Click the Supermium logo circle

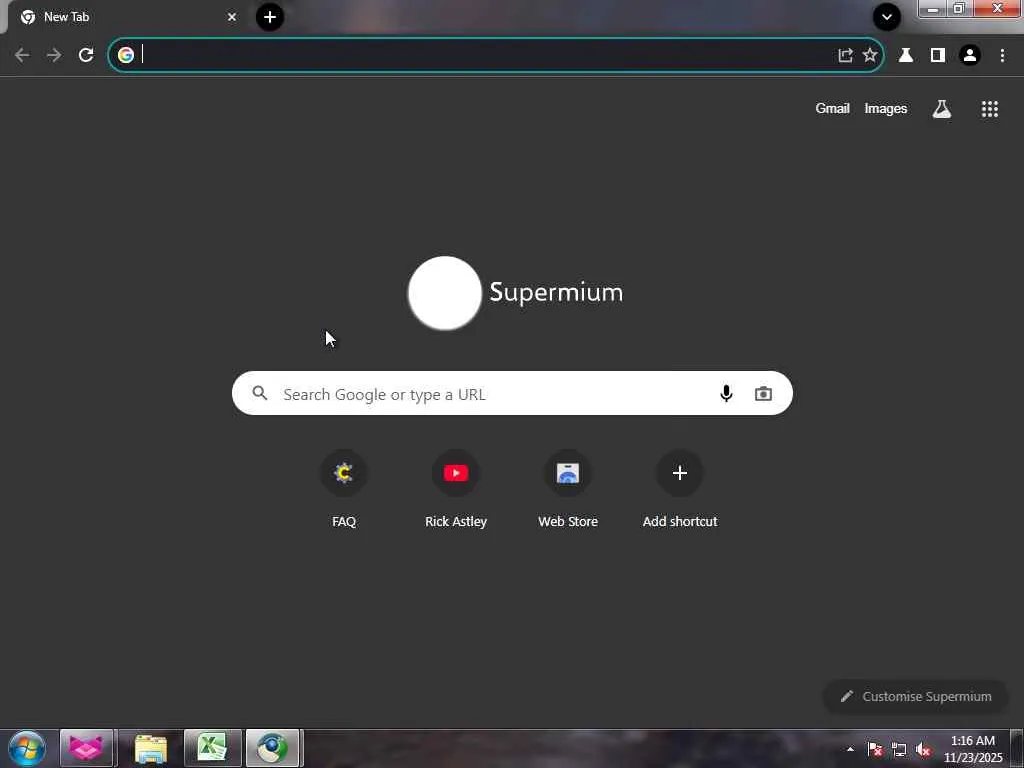point(445,293)
